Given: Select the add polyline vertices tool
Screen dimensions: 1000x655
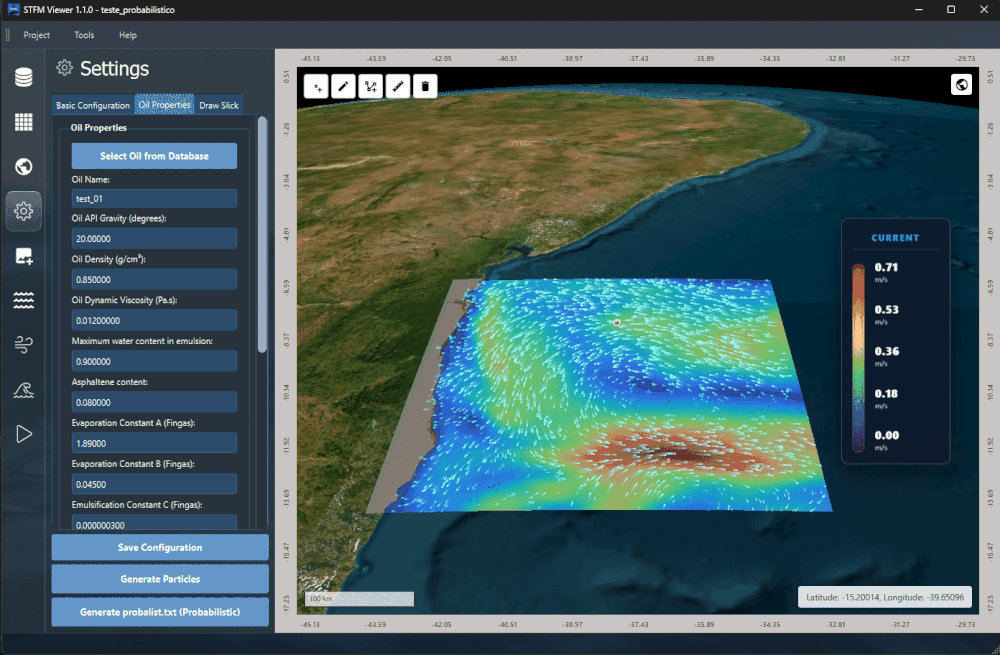Looking at the screenshot, I should point(371,86).
